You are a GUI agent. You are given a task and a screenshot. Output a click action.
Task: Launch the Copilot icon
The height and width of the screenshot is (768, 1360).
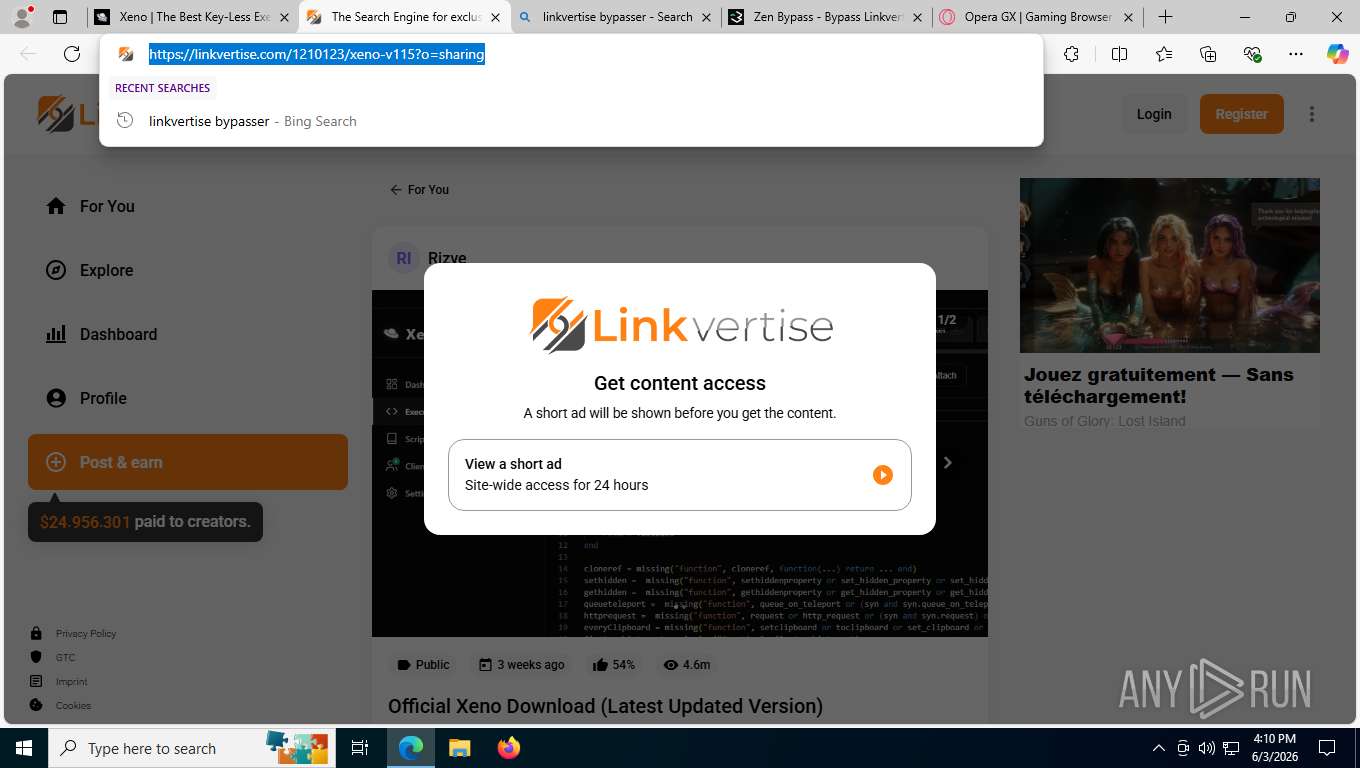click(1337, 54)
